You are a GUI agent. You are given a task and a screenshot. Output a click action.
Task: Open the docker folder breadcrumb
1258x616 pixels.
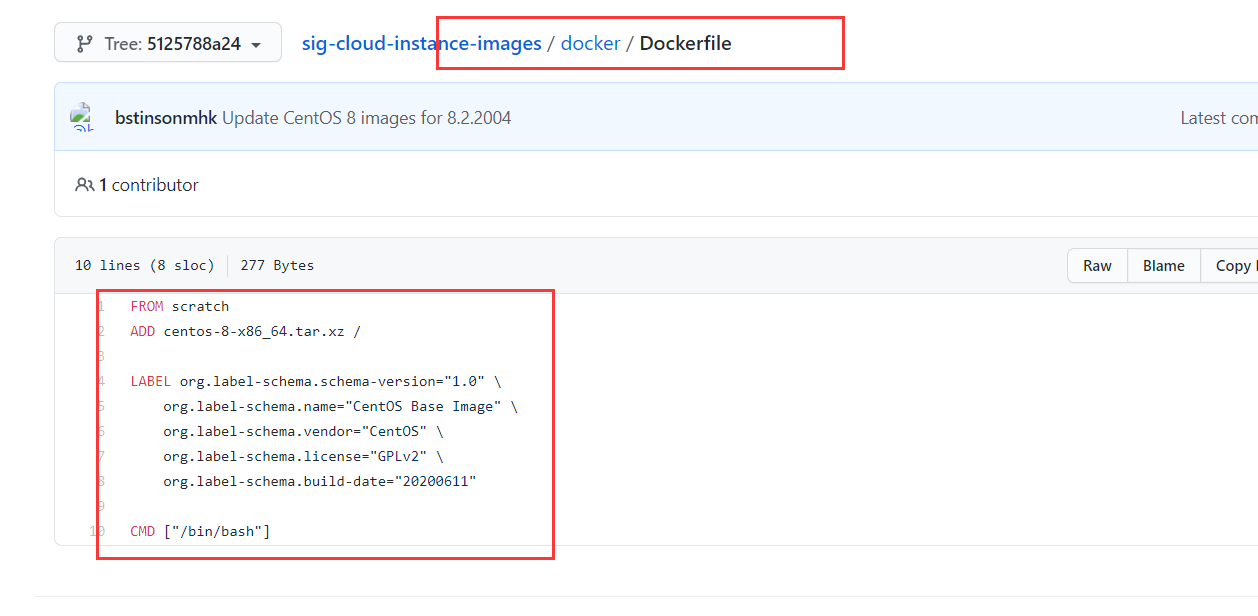(590, 43)
